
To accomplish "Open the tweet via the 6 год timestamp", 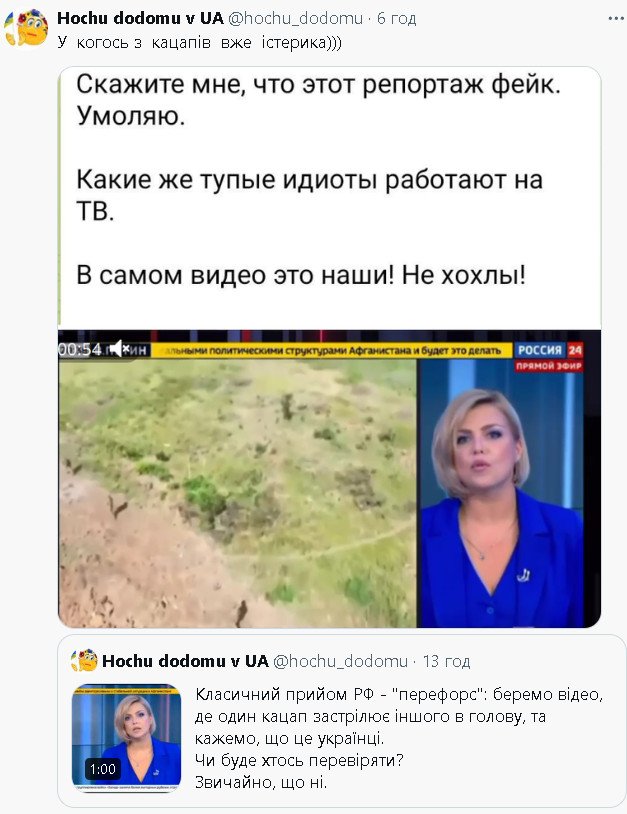I will tap(397, 18).
